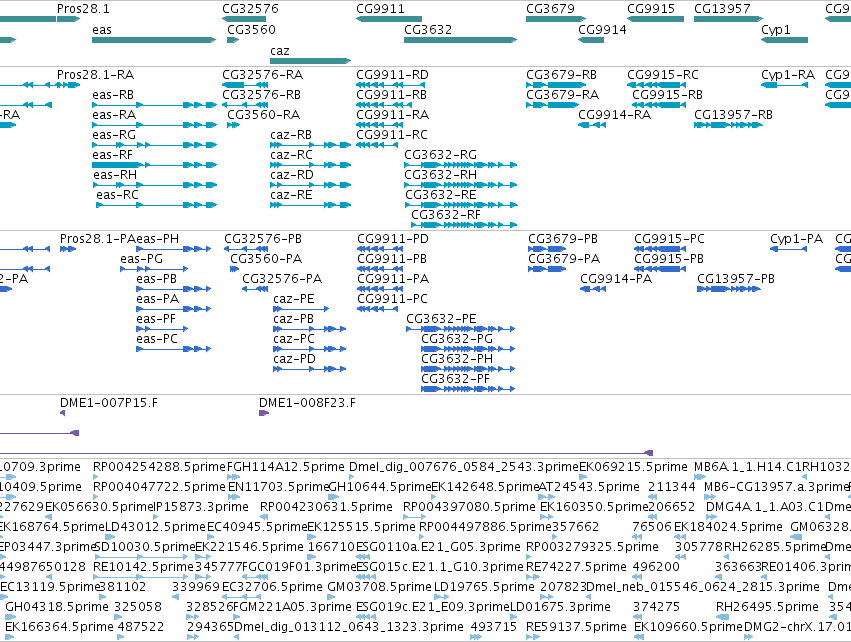The width and height of the screenshot is (851, 642).
Task: Select the eas-RB transcript label
Action: coord(113,95)
